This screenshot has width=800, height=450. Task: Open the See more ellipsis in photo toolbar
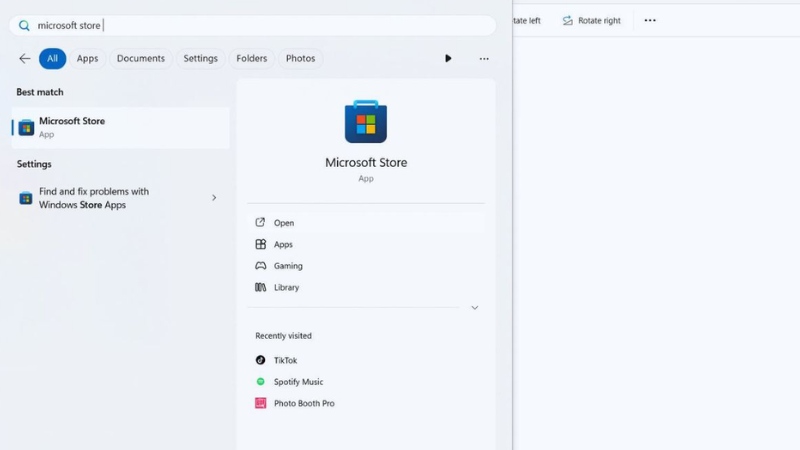[650, 20]
